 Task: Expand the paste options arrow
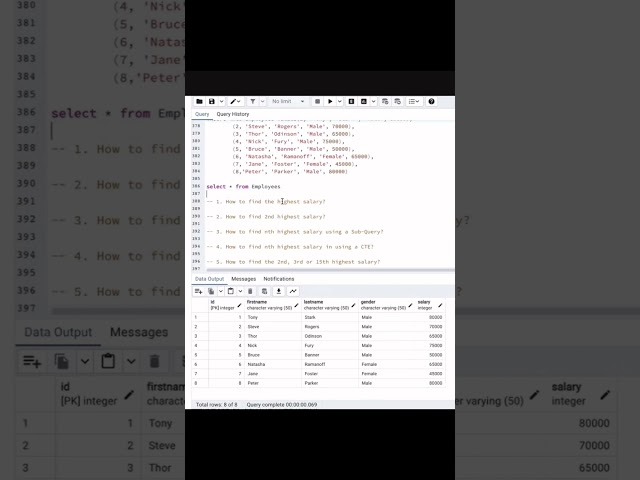[240, 291]
